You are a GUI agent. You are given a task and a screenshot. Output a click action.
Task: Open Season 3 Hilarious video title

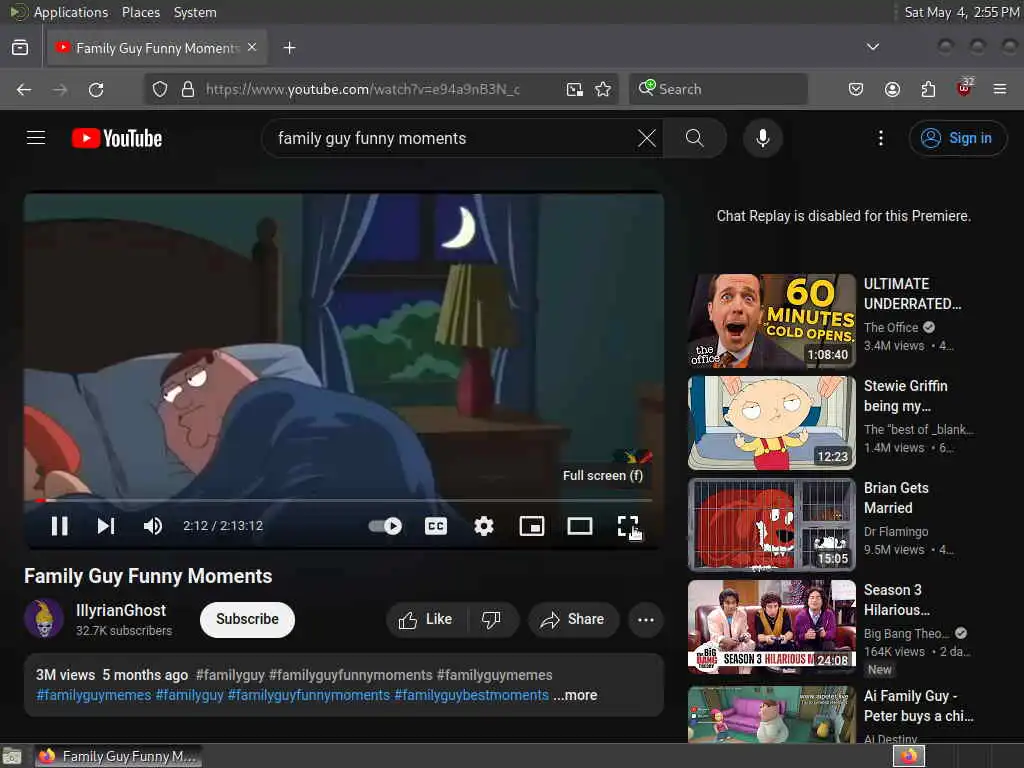[896, 600]
